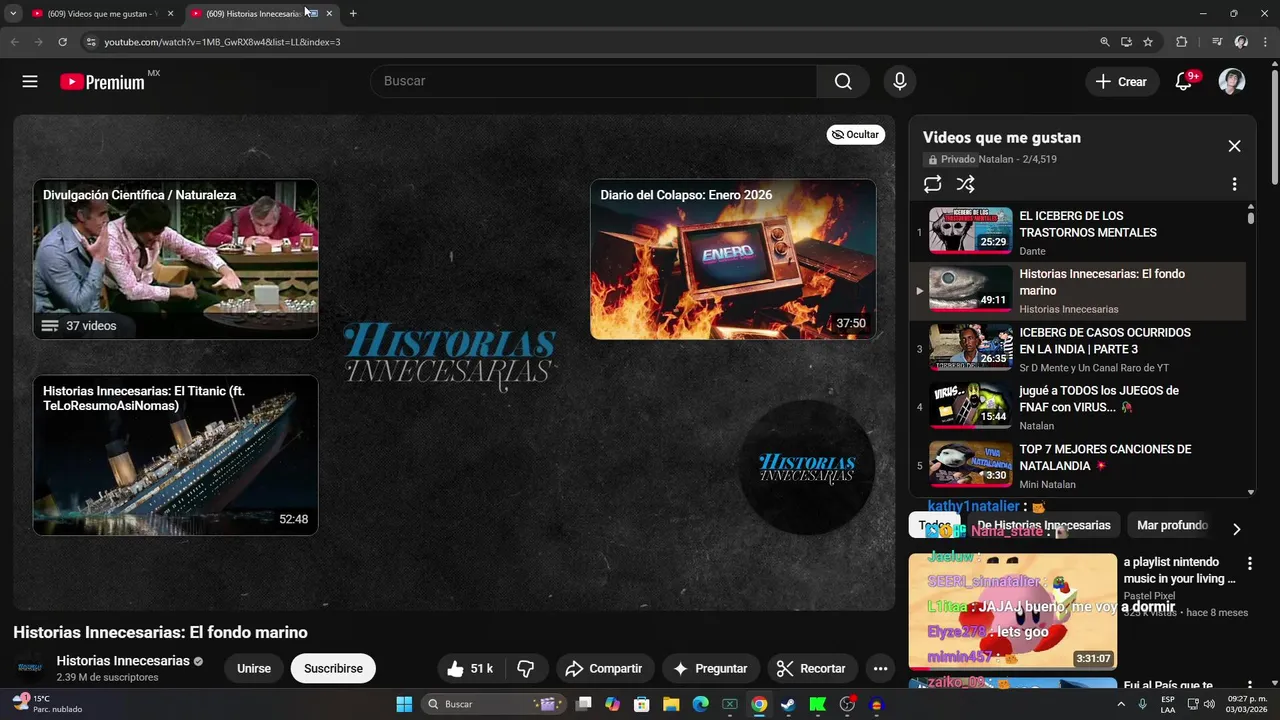
Task: Like the video (51 k)
Action: click(470, 669)
